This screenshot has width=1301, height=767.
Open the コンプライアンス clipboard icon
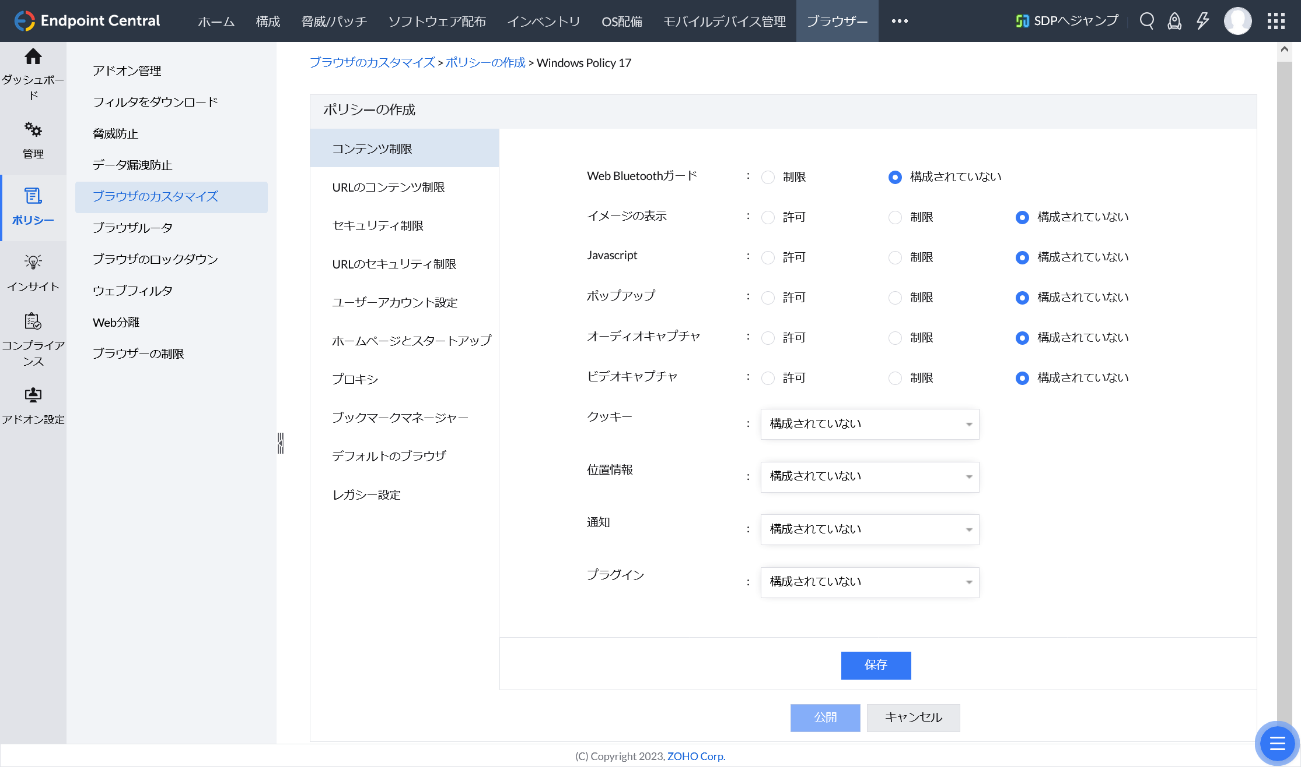coord(33,322)
